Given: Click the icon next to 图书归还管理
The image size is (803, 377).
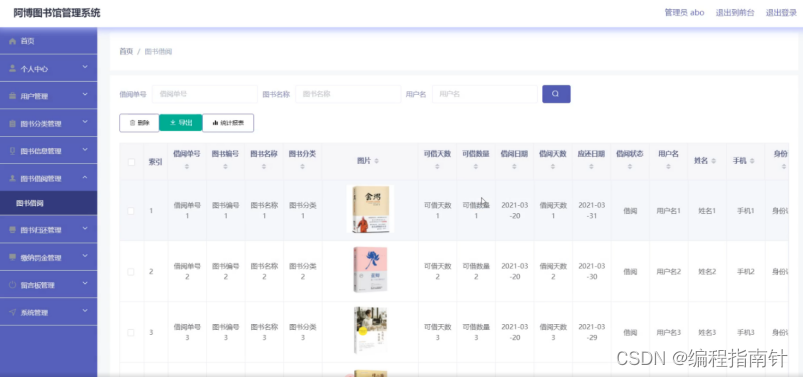Looking at the screenshot, I should click(13, 230).
